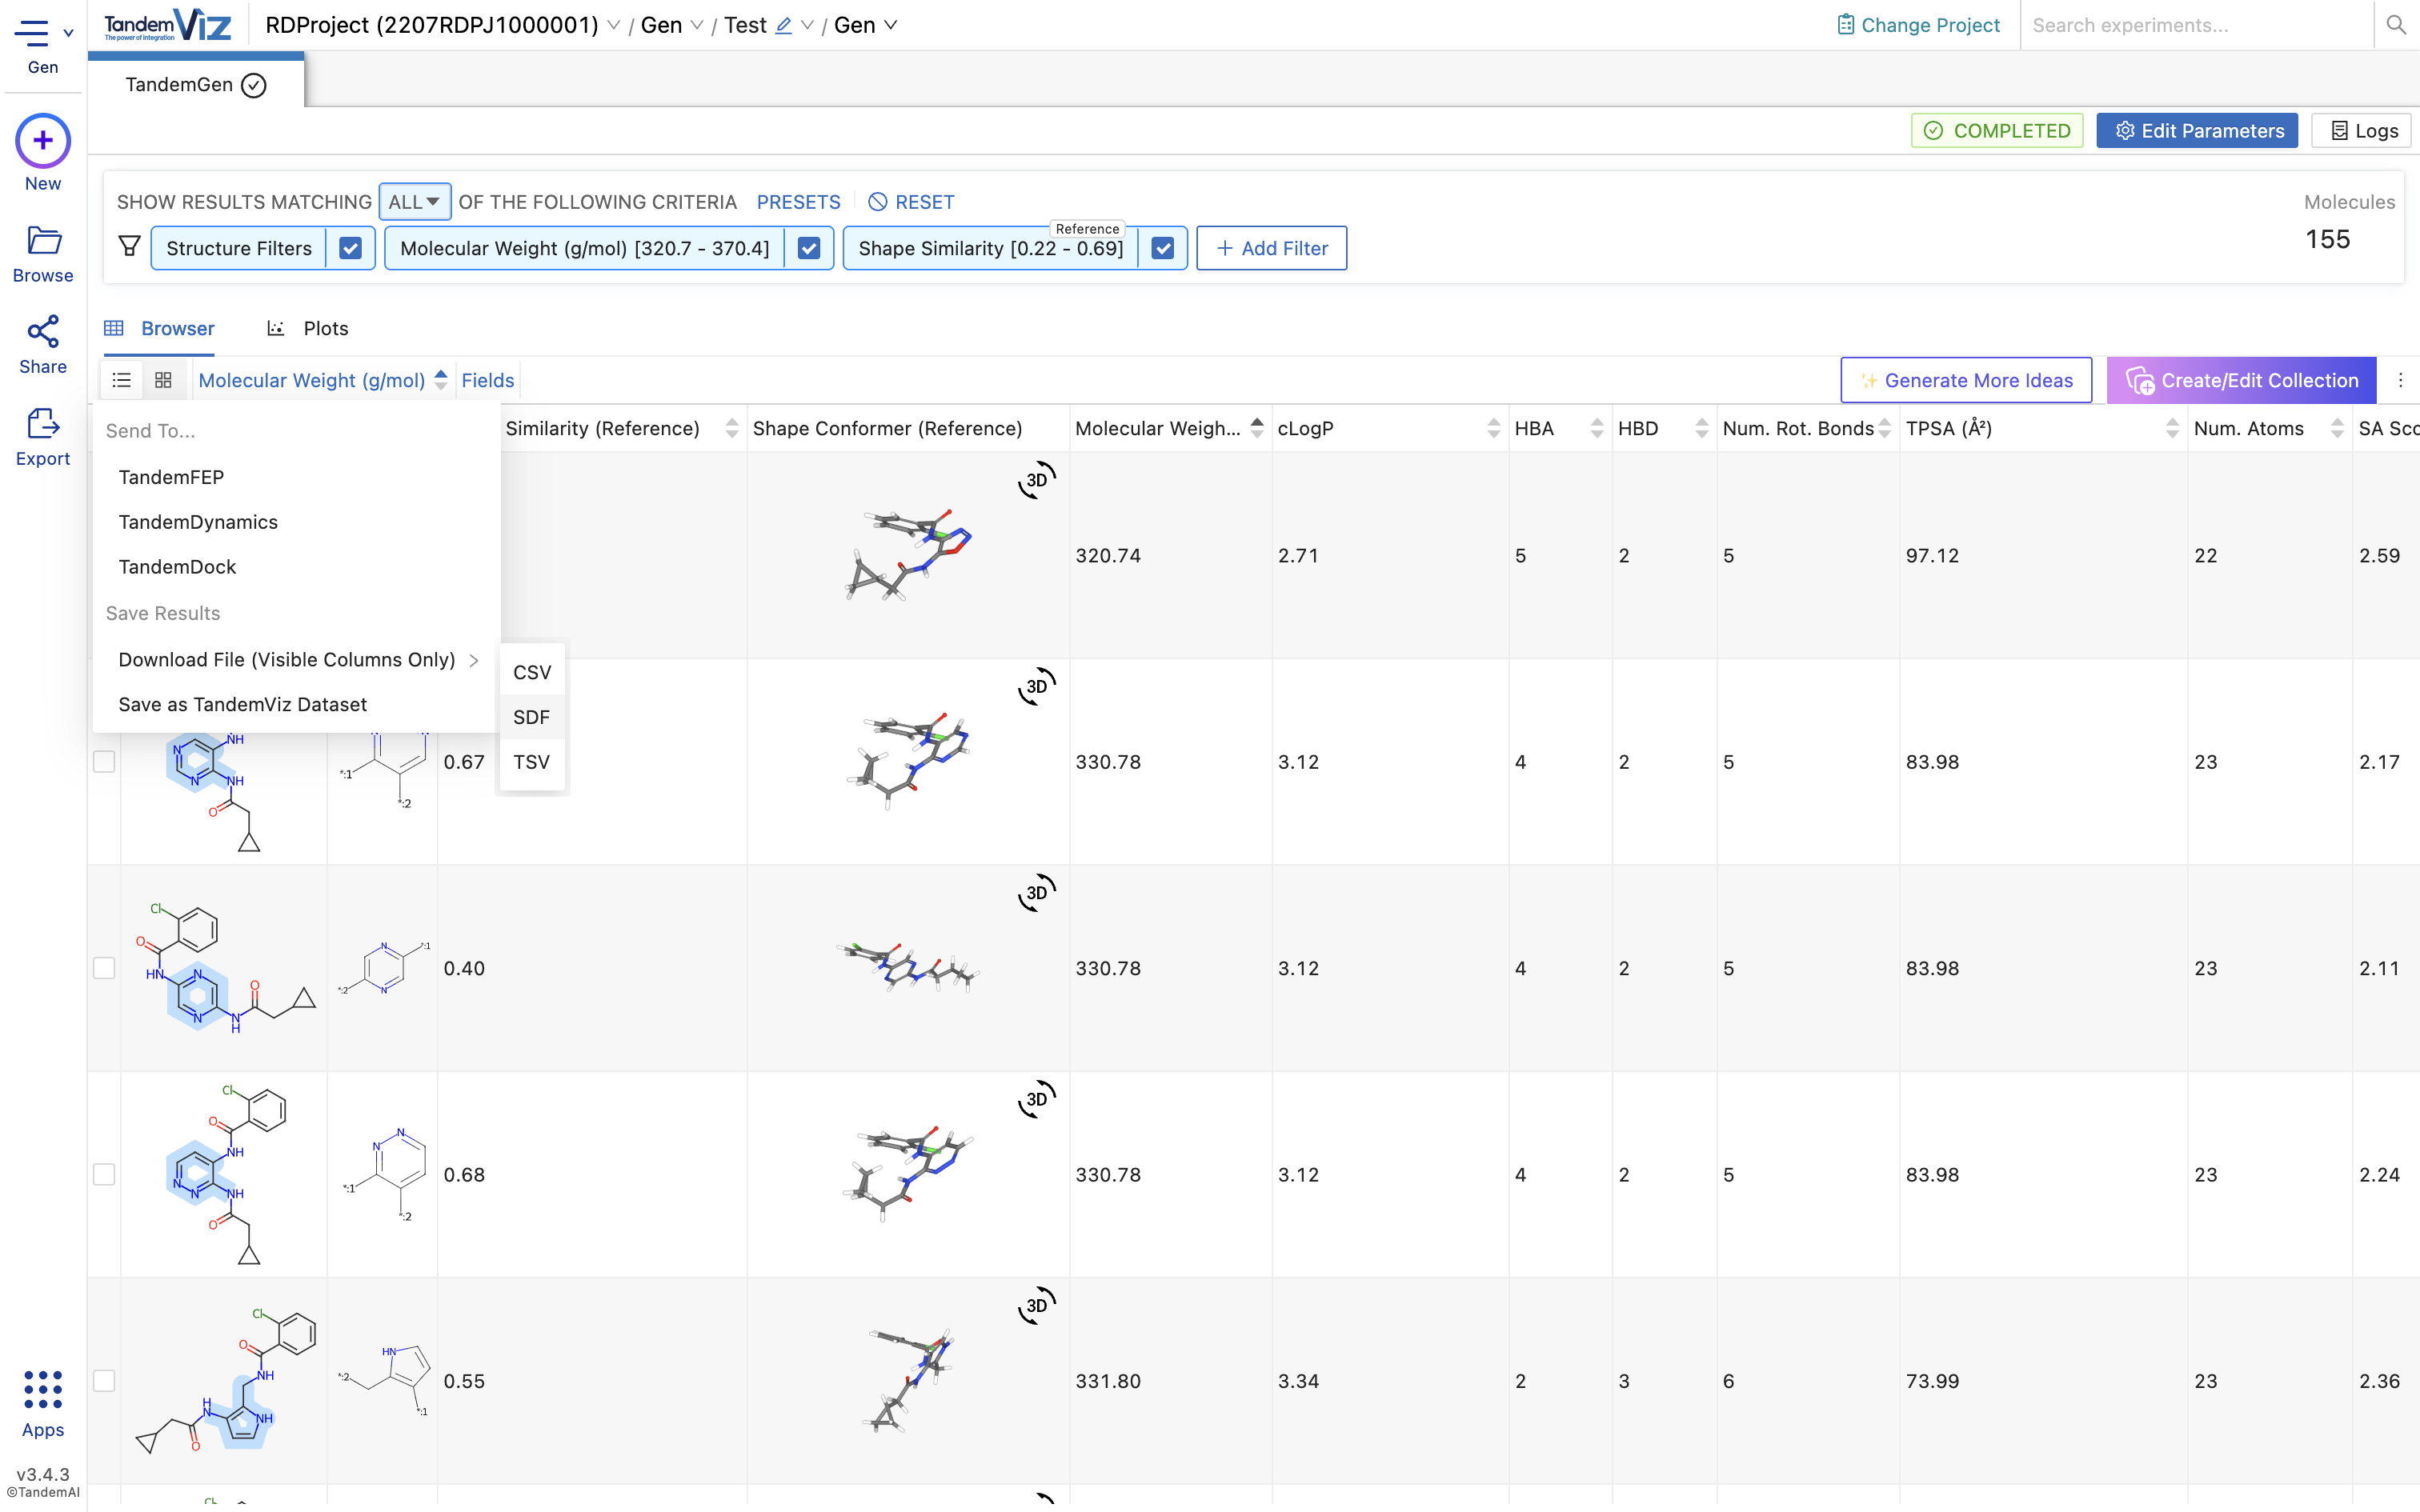Expand RDProject breadcrumb dropdown
The width and height of the screenshot is (2420, 1512).
pos(614,26)
